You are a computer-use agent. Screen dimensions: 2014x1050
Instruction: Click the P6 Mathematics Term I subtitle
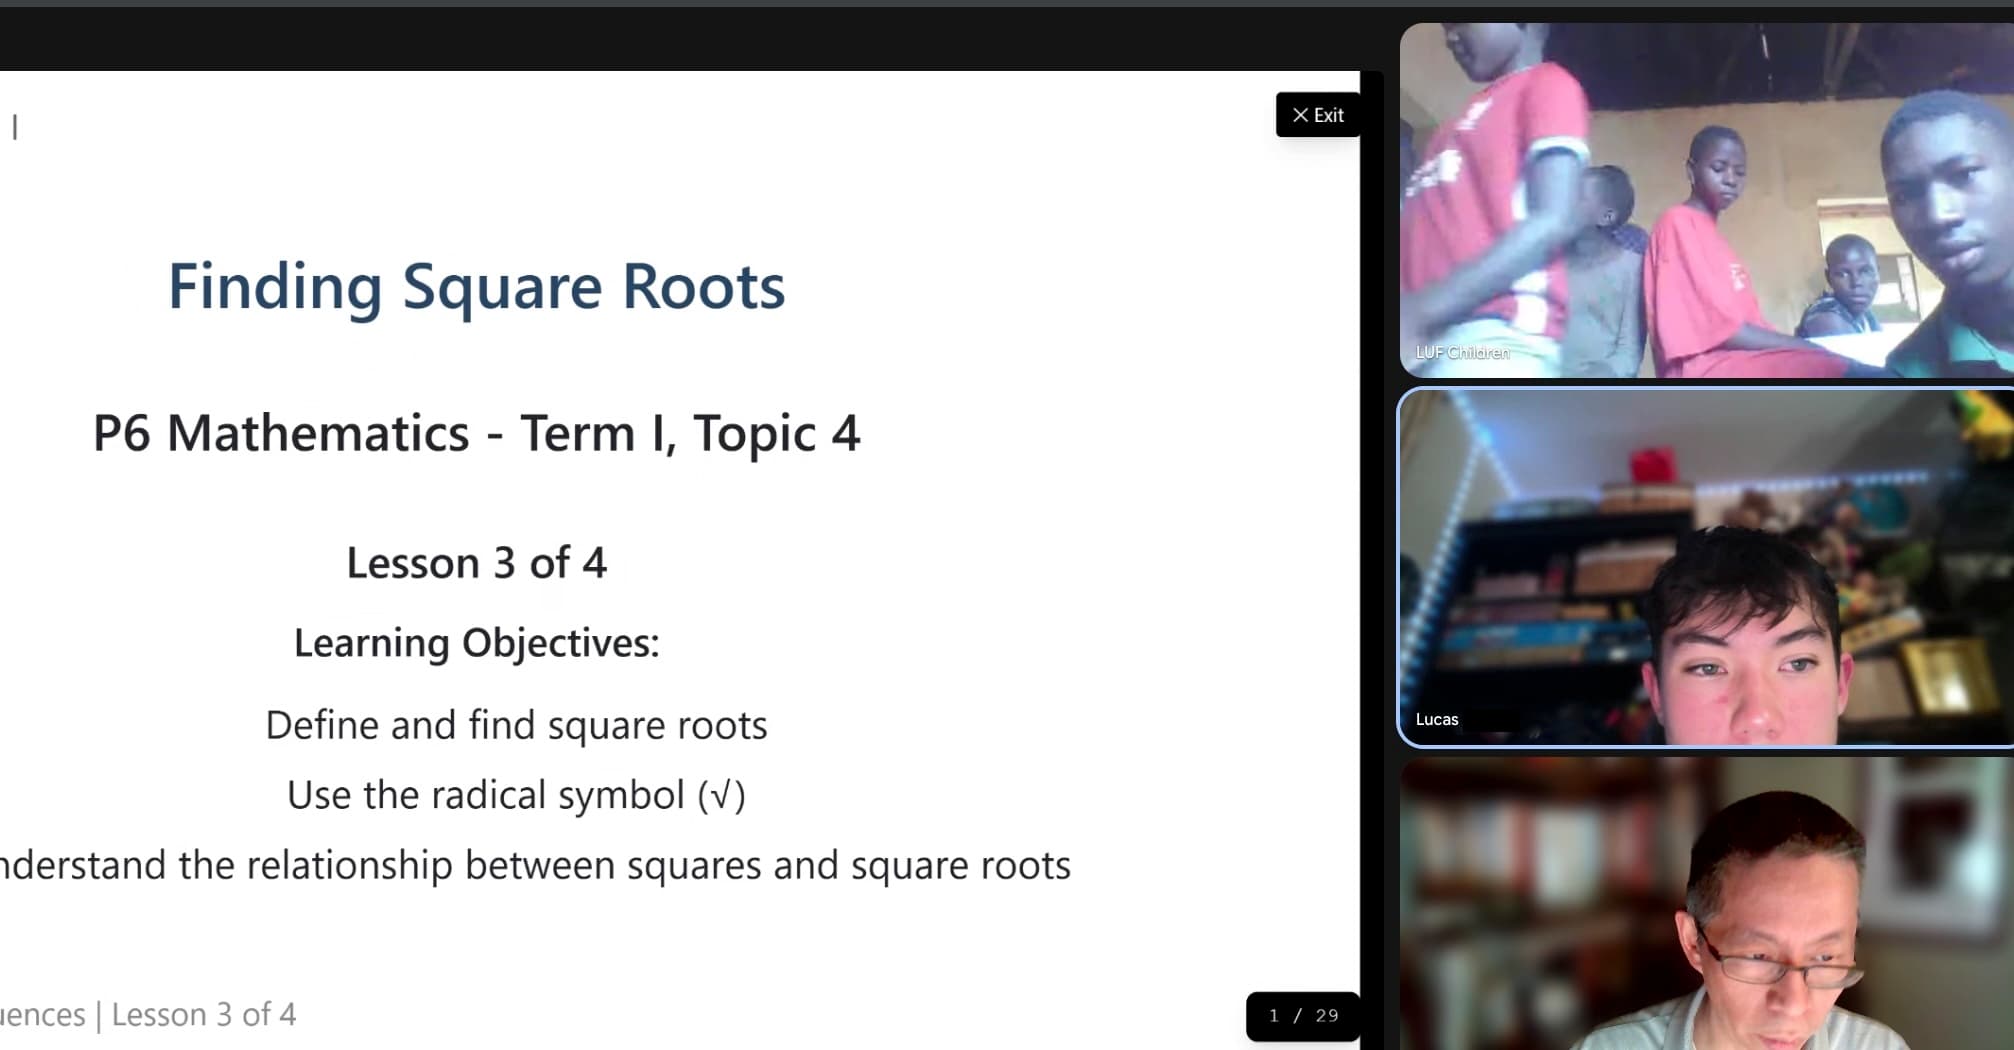476,434
